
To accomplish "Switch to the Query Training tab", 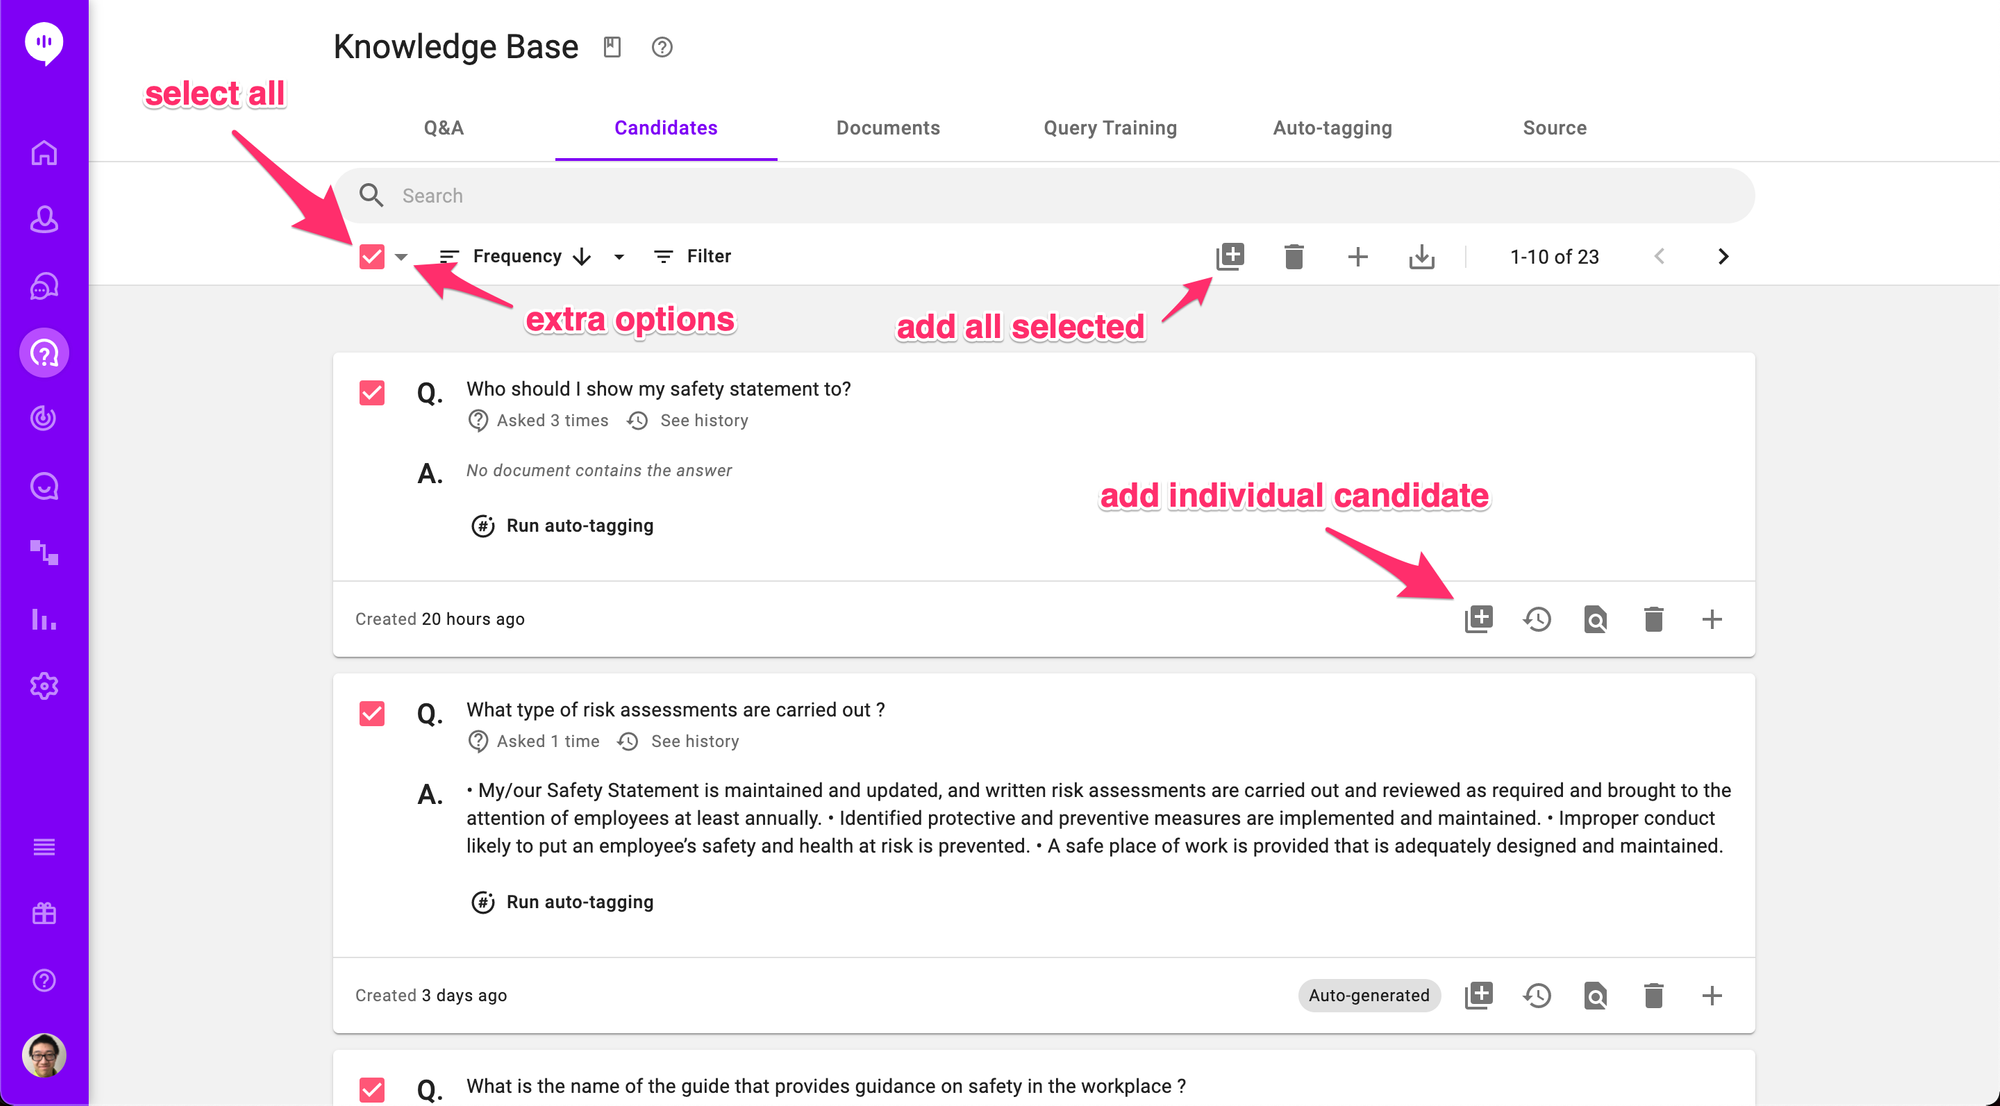I will click(1110, 128).
